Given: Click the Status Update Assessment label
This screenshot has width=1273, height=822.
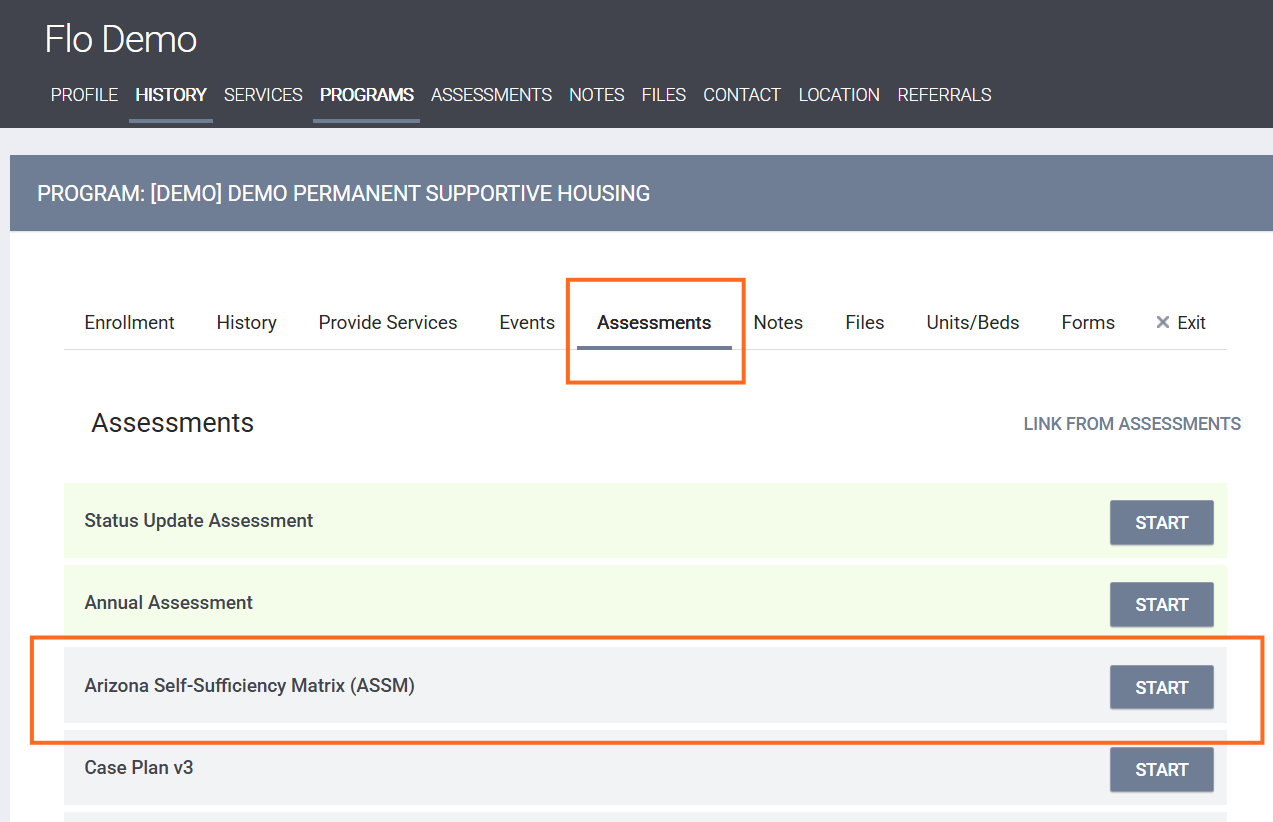Looking at the screenshot, I should (x=199, y=521).
